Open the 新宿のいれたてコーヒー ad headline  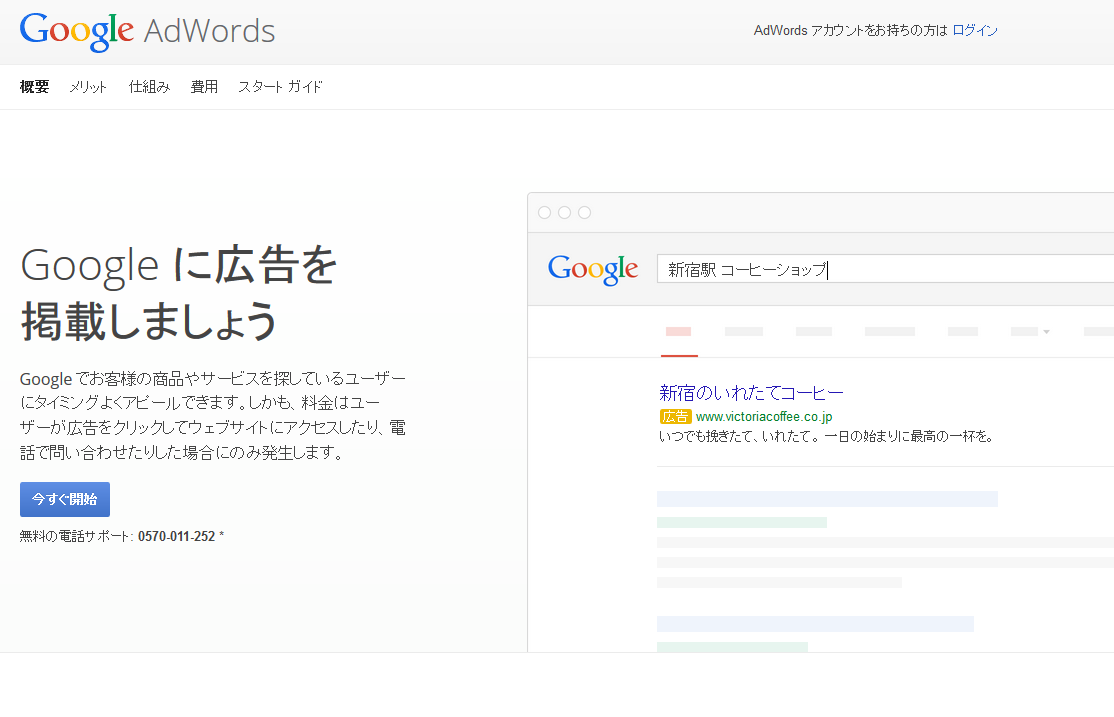click(x=751, y=393)
